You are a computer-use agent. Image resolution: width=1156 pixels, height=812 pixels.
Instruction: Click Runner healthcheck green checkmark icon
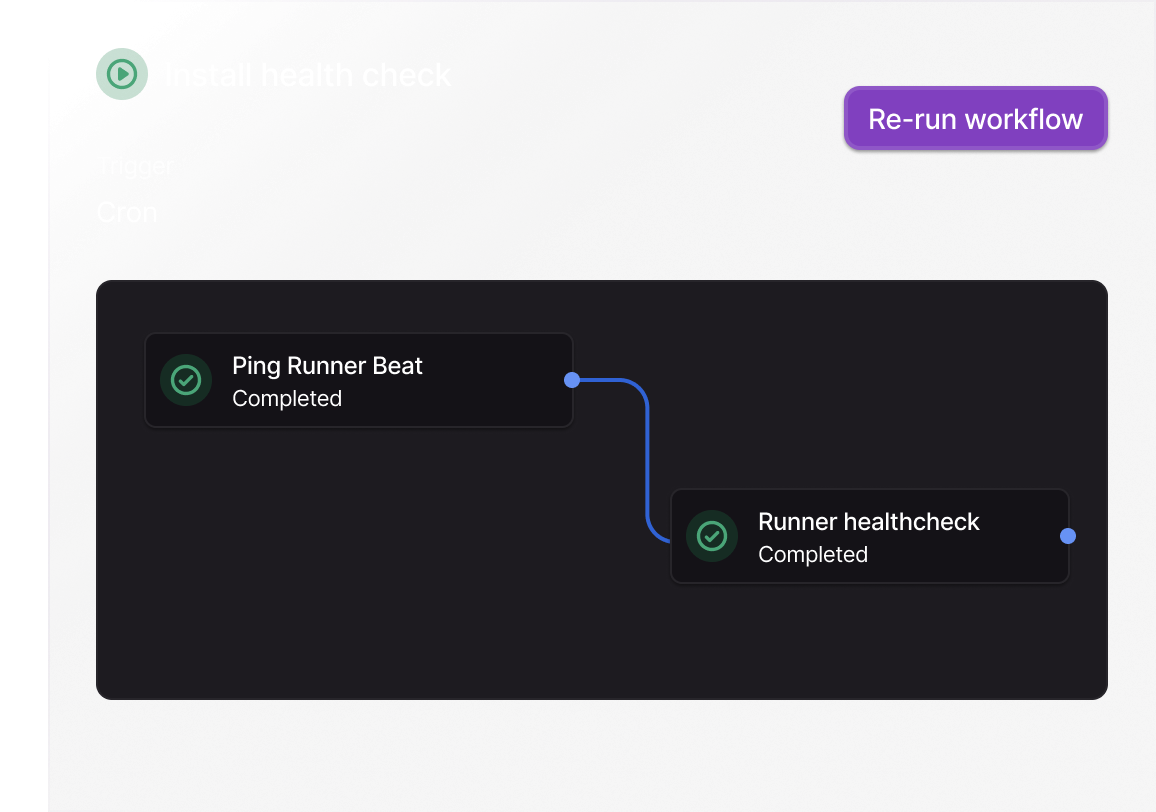[x=712, y=536]
